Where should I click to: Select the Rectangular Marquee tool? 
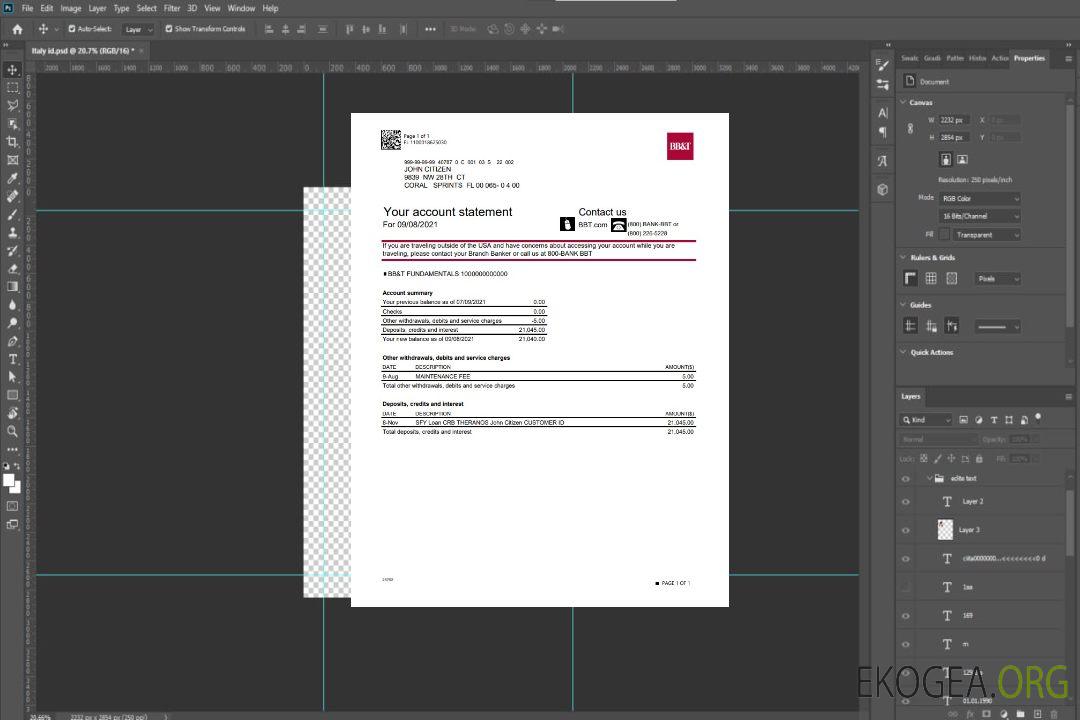12,88
